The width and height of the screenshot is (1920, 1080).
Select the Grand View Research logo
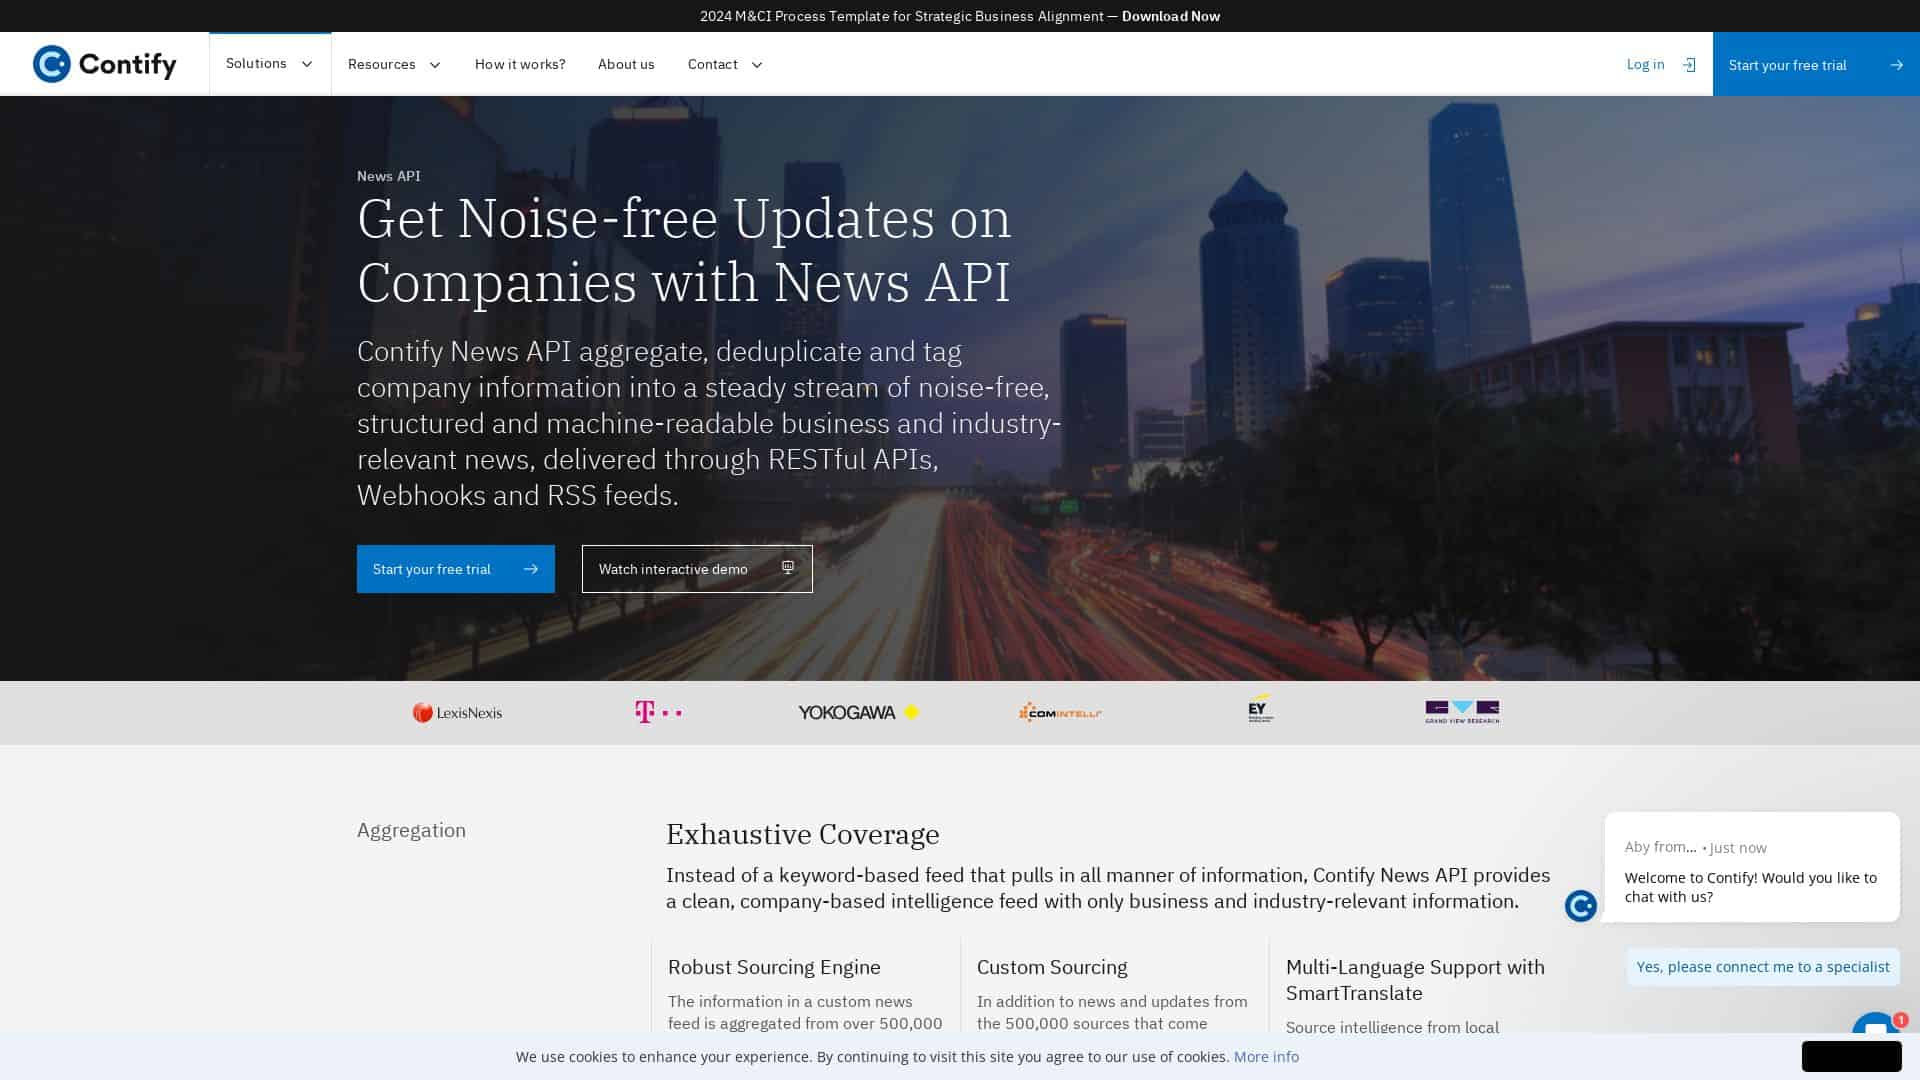pos(1461,712)
